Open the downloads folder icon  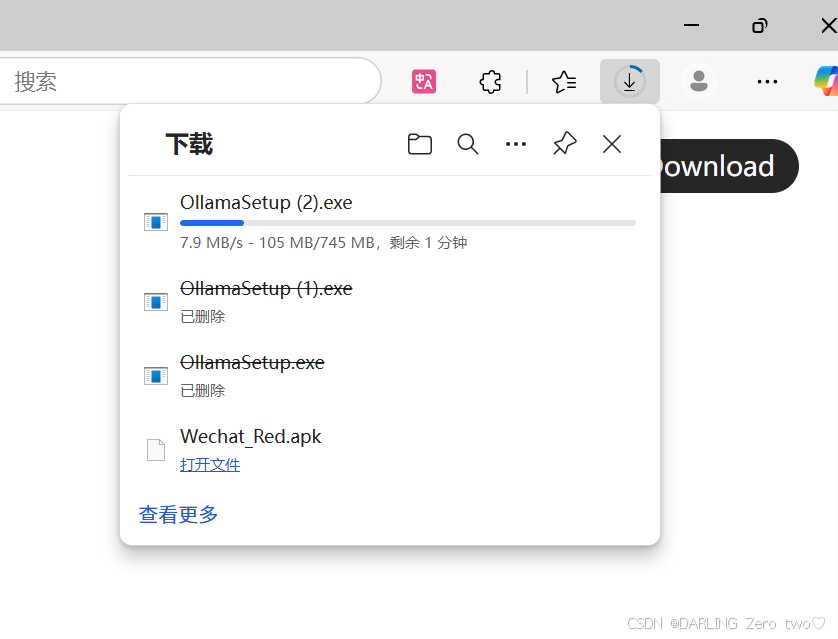click(420, 144)
